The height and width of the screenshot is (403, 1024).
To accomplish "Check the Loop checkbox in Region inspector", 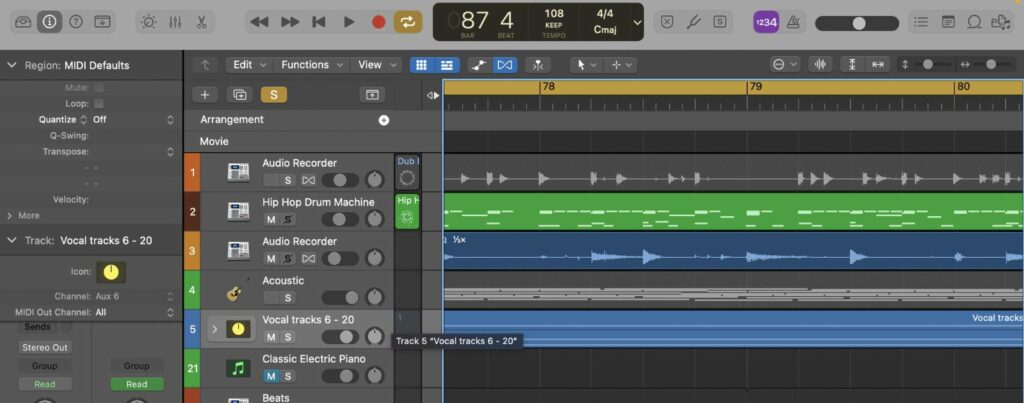I will pyautogui.click(x=99, y=103).
